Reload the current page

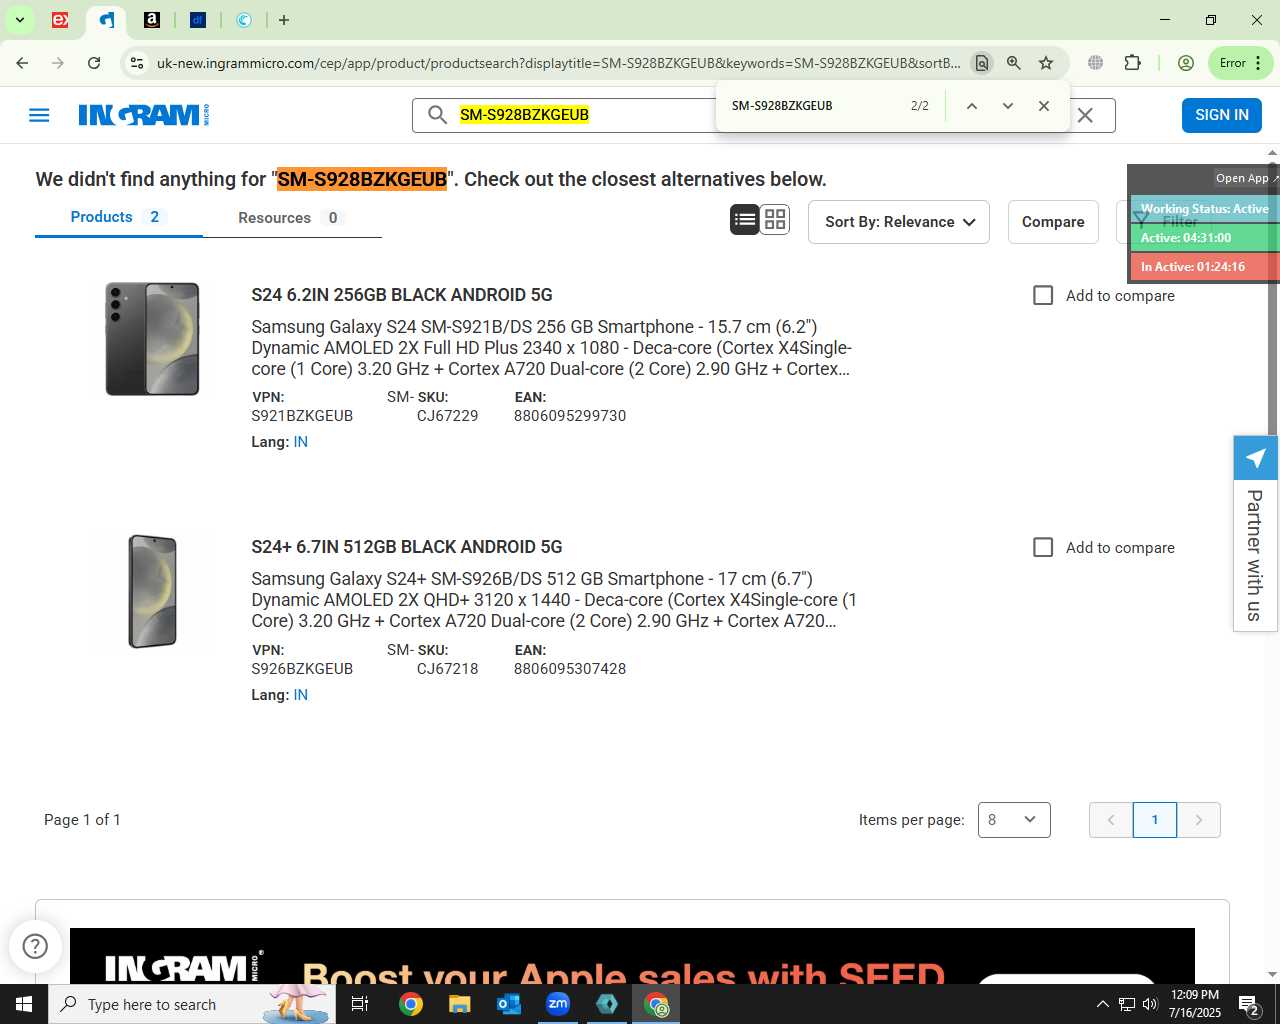tap(94, 63)
